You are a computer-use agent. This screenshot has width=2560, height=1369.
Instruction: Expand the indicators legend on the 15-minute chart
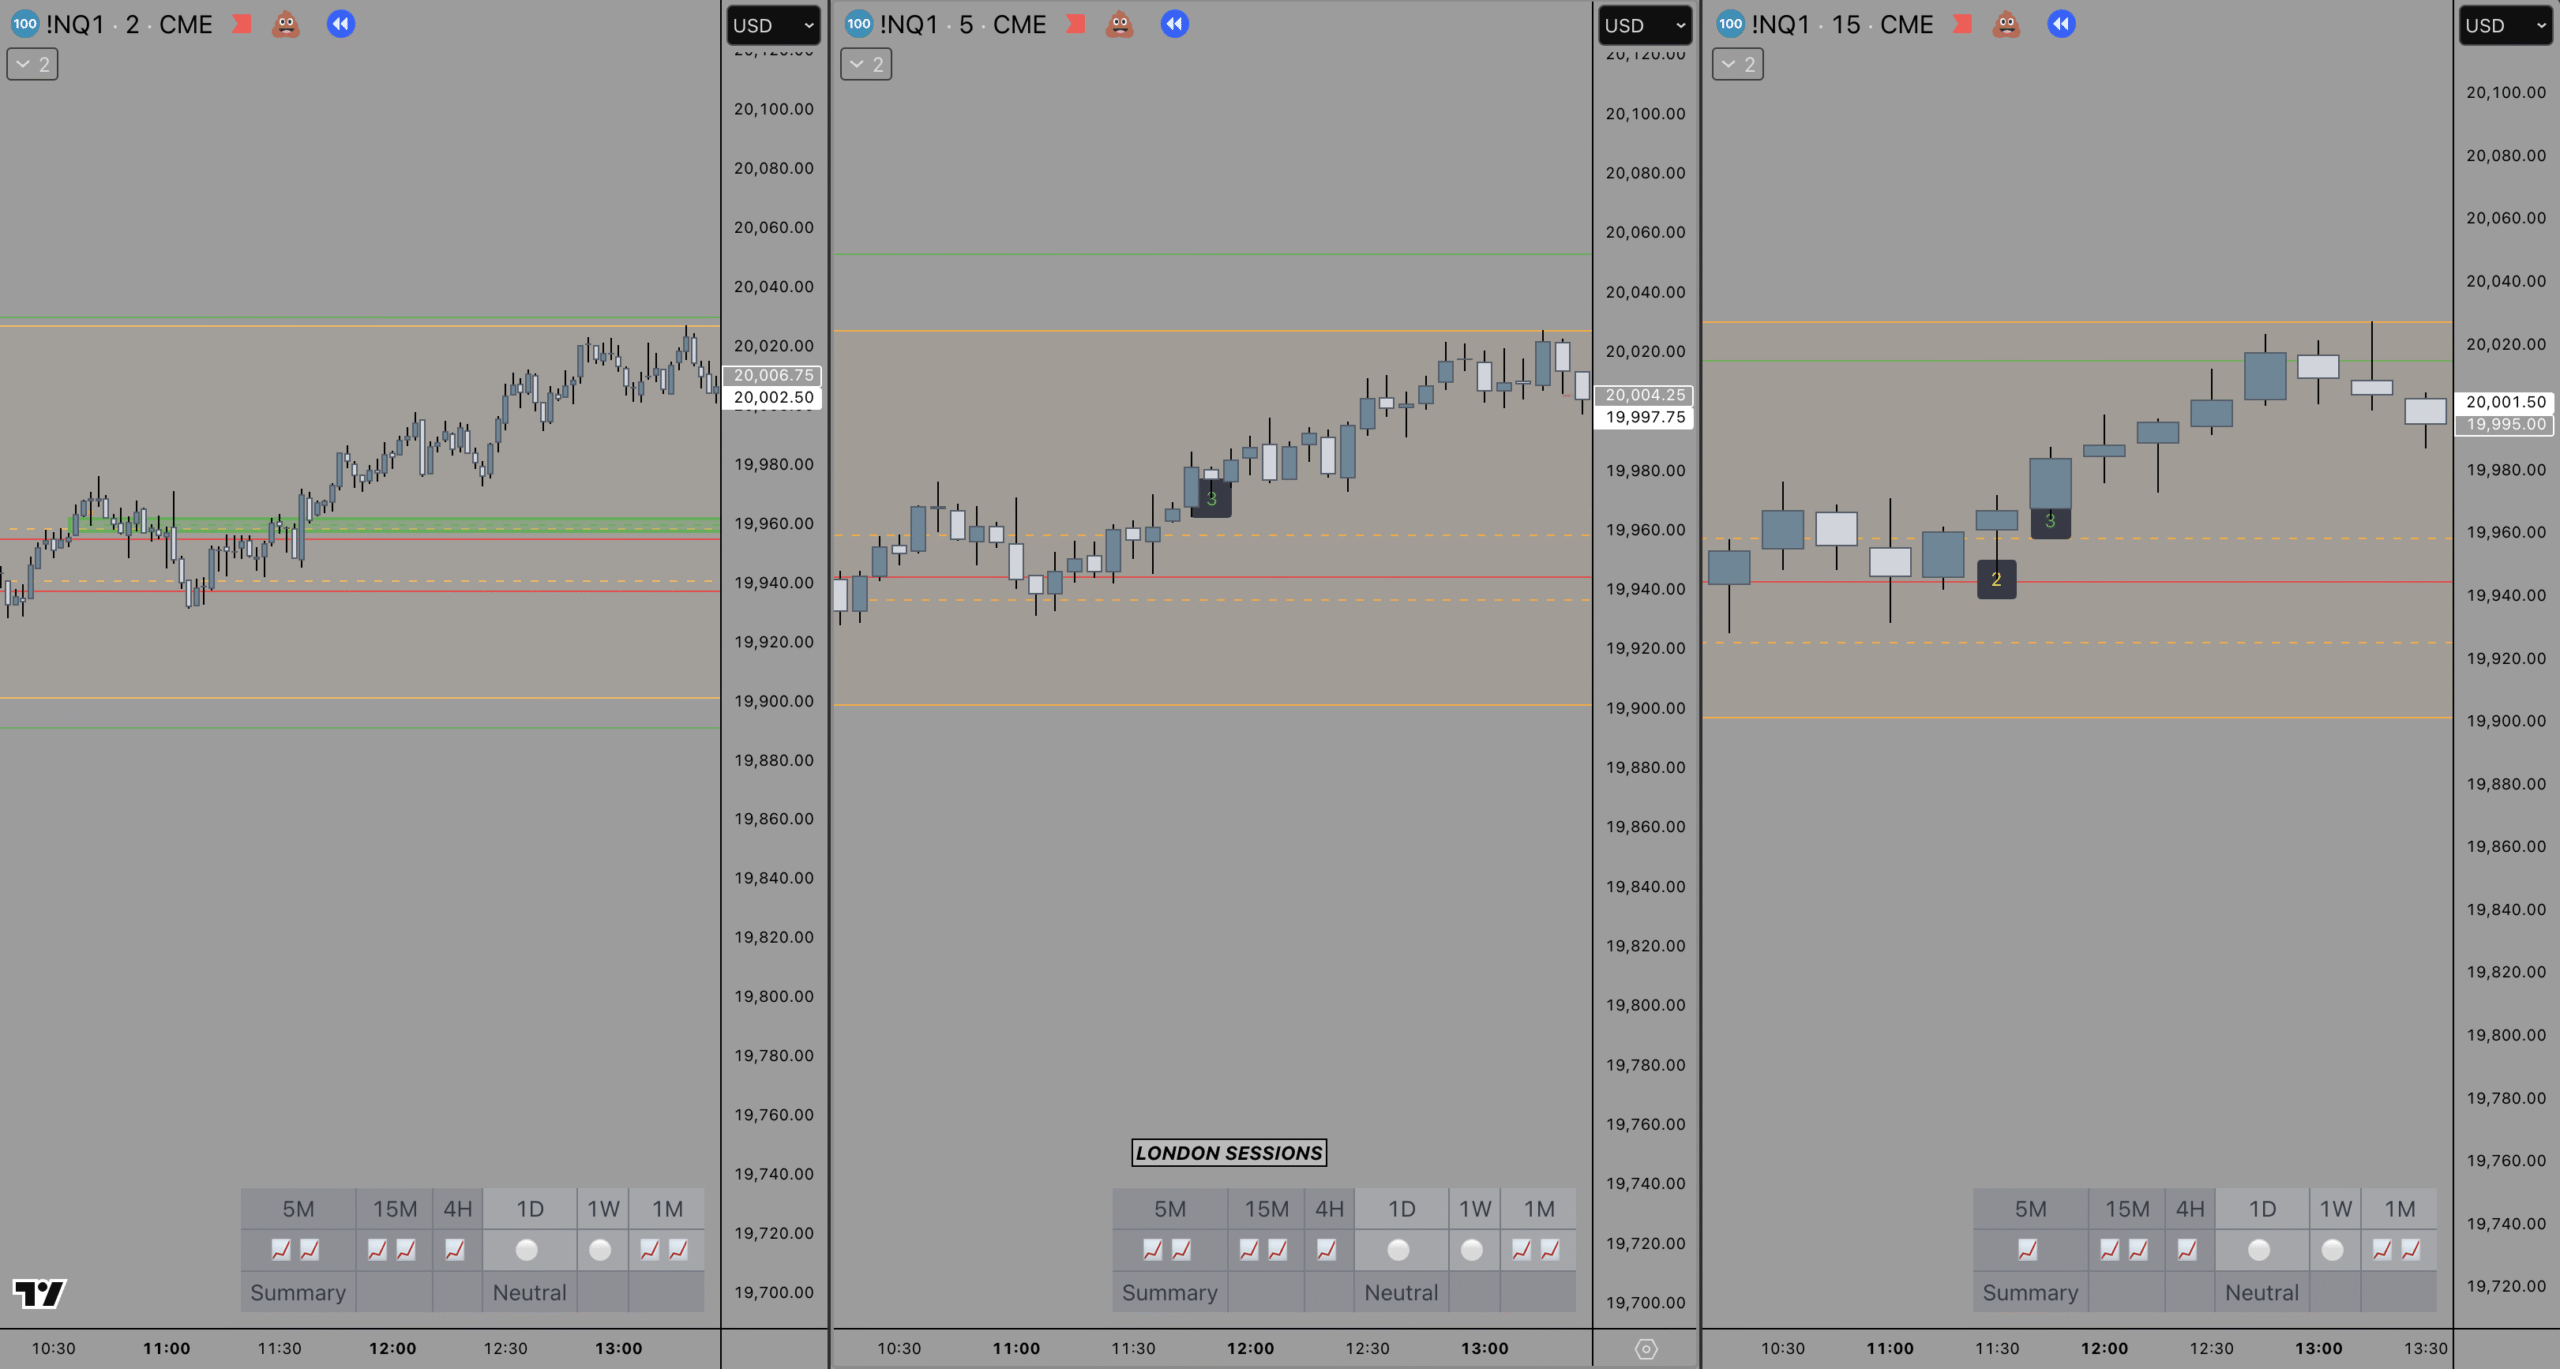(1737, 65)
